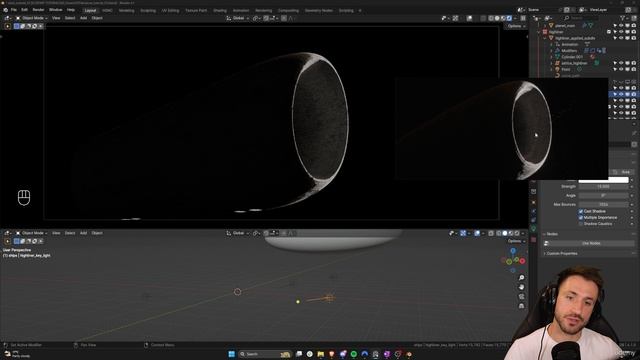Enable rendered shading in top viewport

tap(509, 18)
